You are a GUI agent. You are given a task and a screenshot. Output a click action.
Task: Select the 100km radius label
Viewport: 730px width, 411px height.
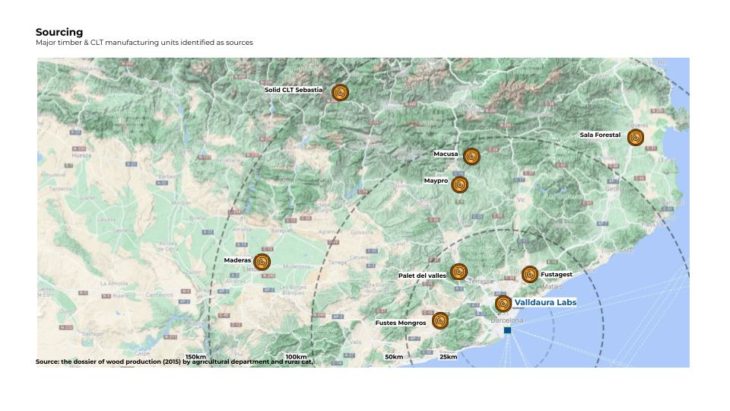296,357
